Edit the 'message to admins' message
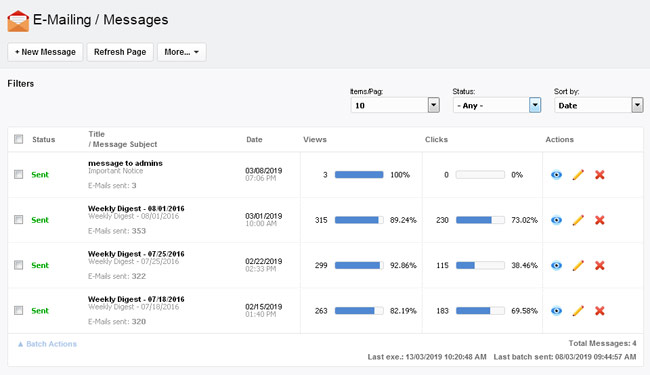The height and width of the screenshot is (375, 650). click(x=578, y=175)
